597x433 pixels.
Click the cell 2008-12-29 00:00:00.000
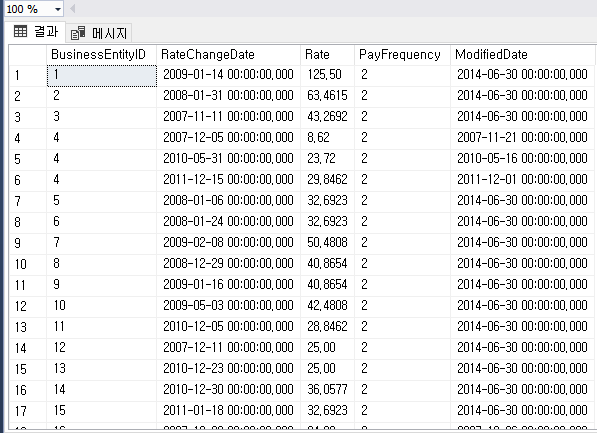(228, 264)
